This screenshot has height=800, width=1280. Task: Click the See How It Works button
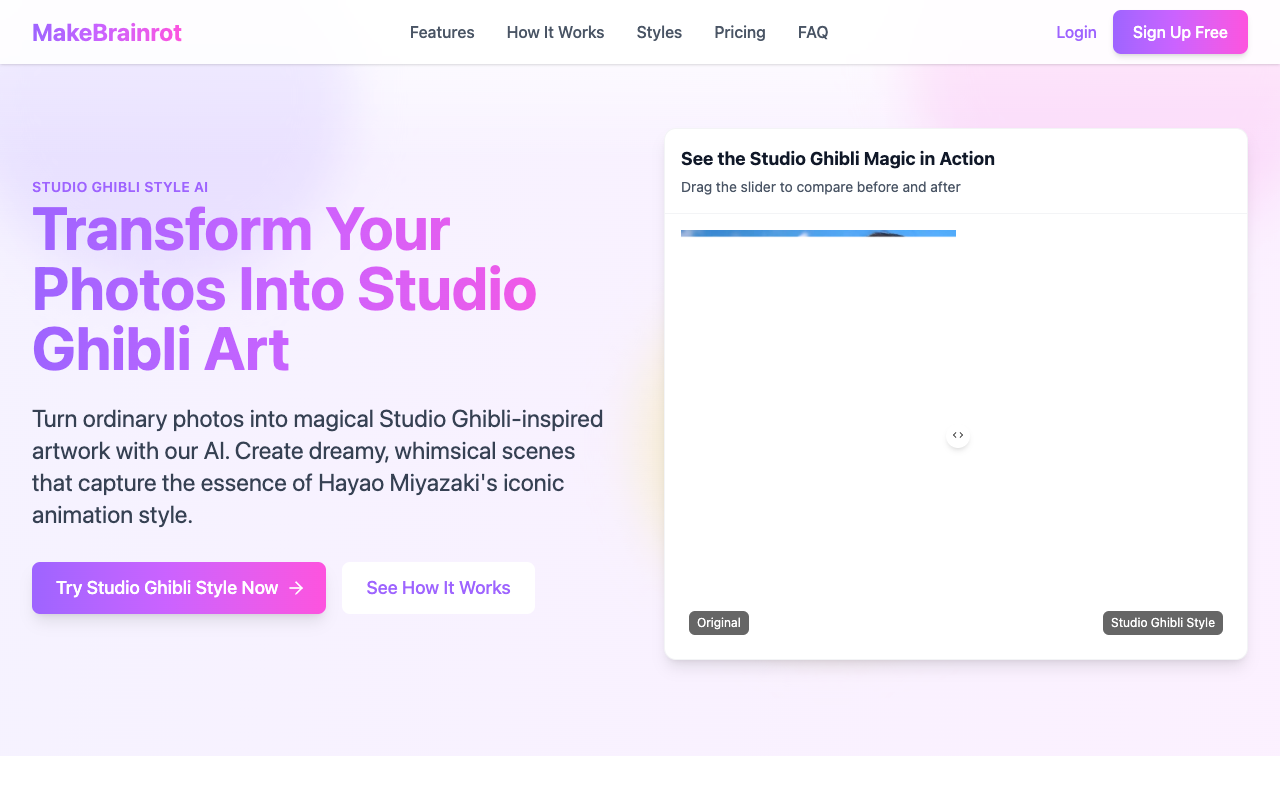pos(438,588)
